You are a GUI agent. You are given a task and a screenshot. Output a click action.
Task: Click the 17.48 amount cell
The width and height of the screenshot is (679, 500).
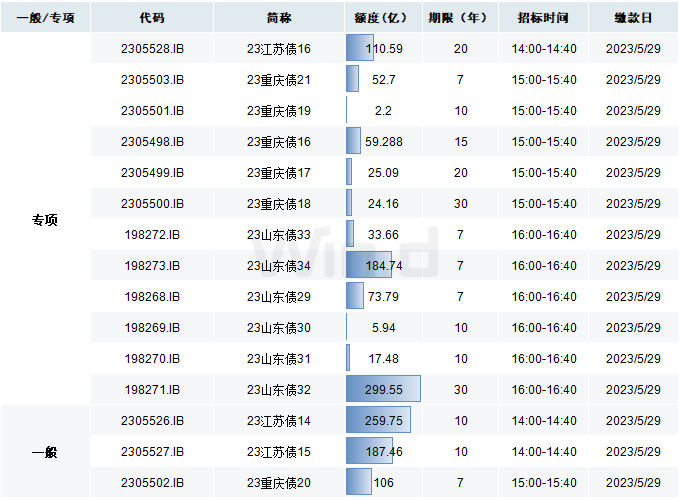[383, 359]
